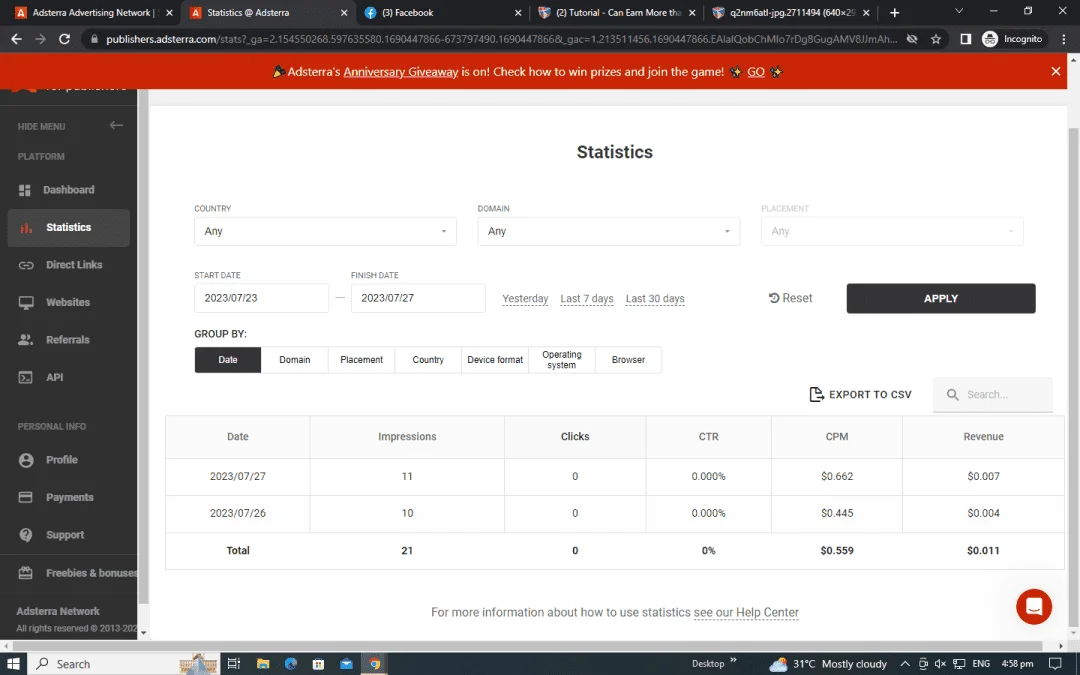The width and height of the screenshot is (1080, 675).
Task: Group statistics by Date
Action: click(x=228, y=360)
